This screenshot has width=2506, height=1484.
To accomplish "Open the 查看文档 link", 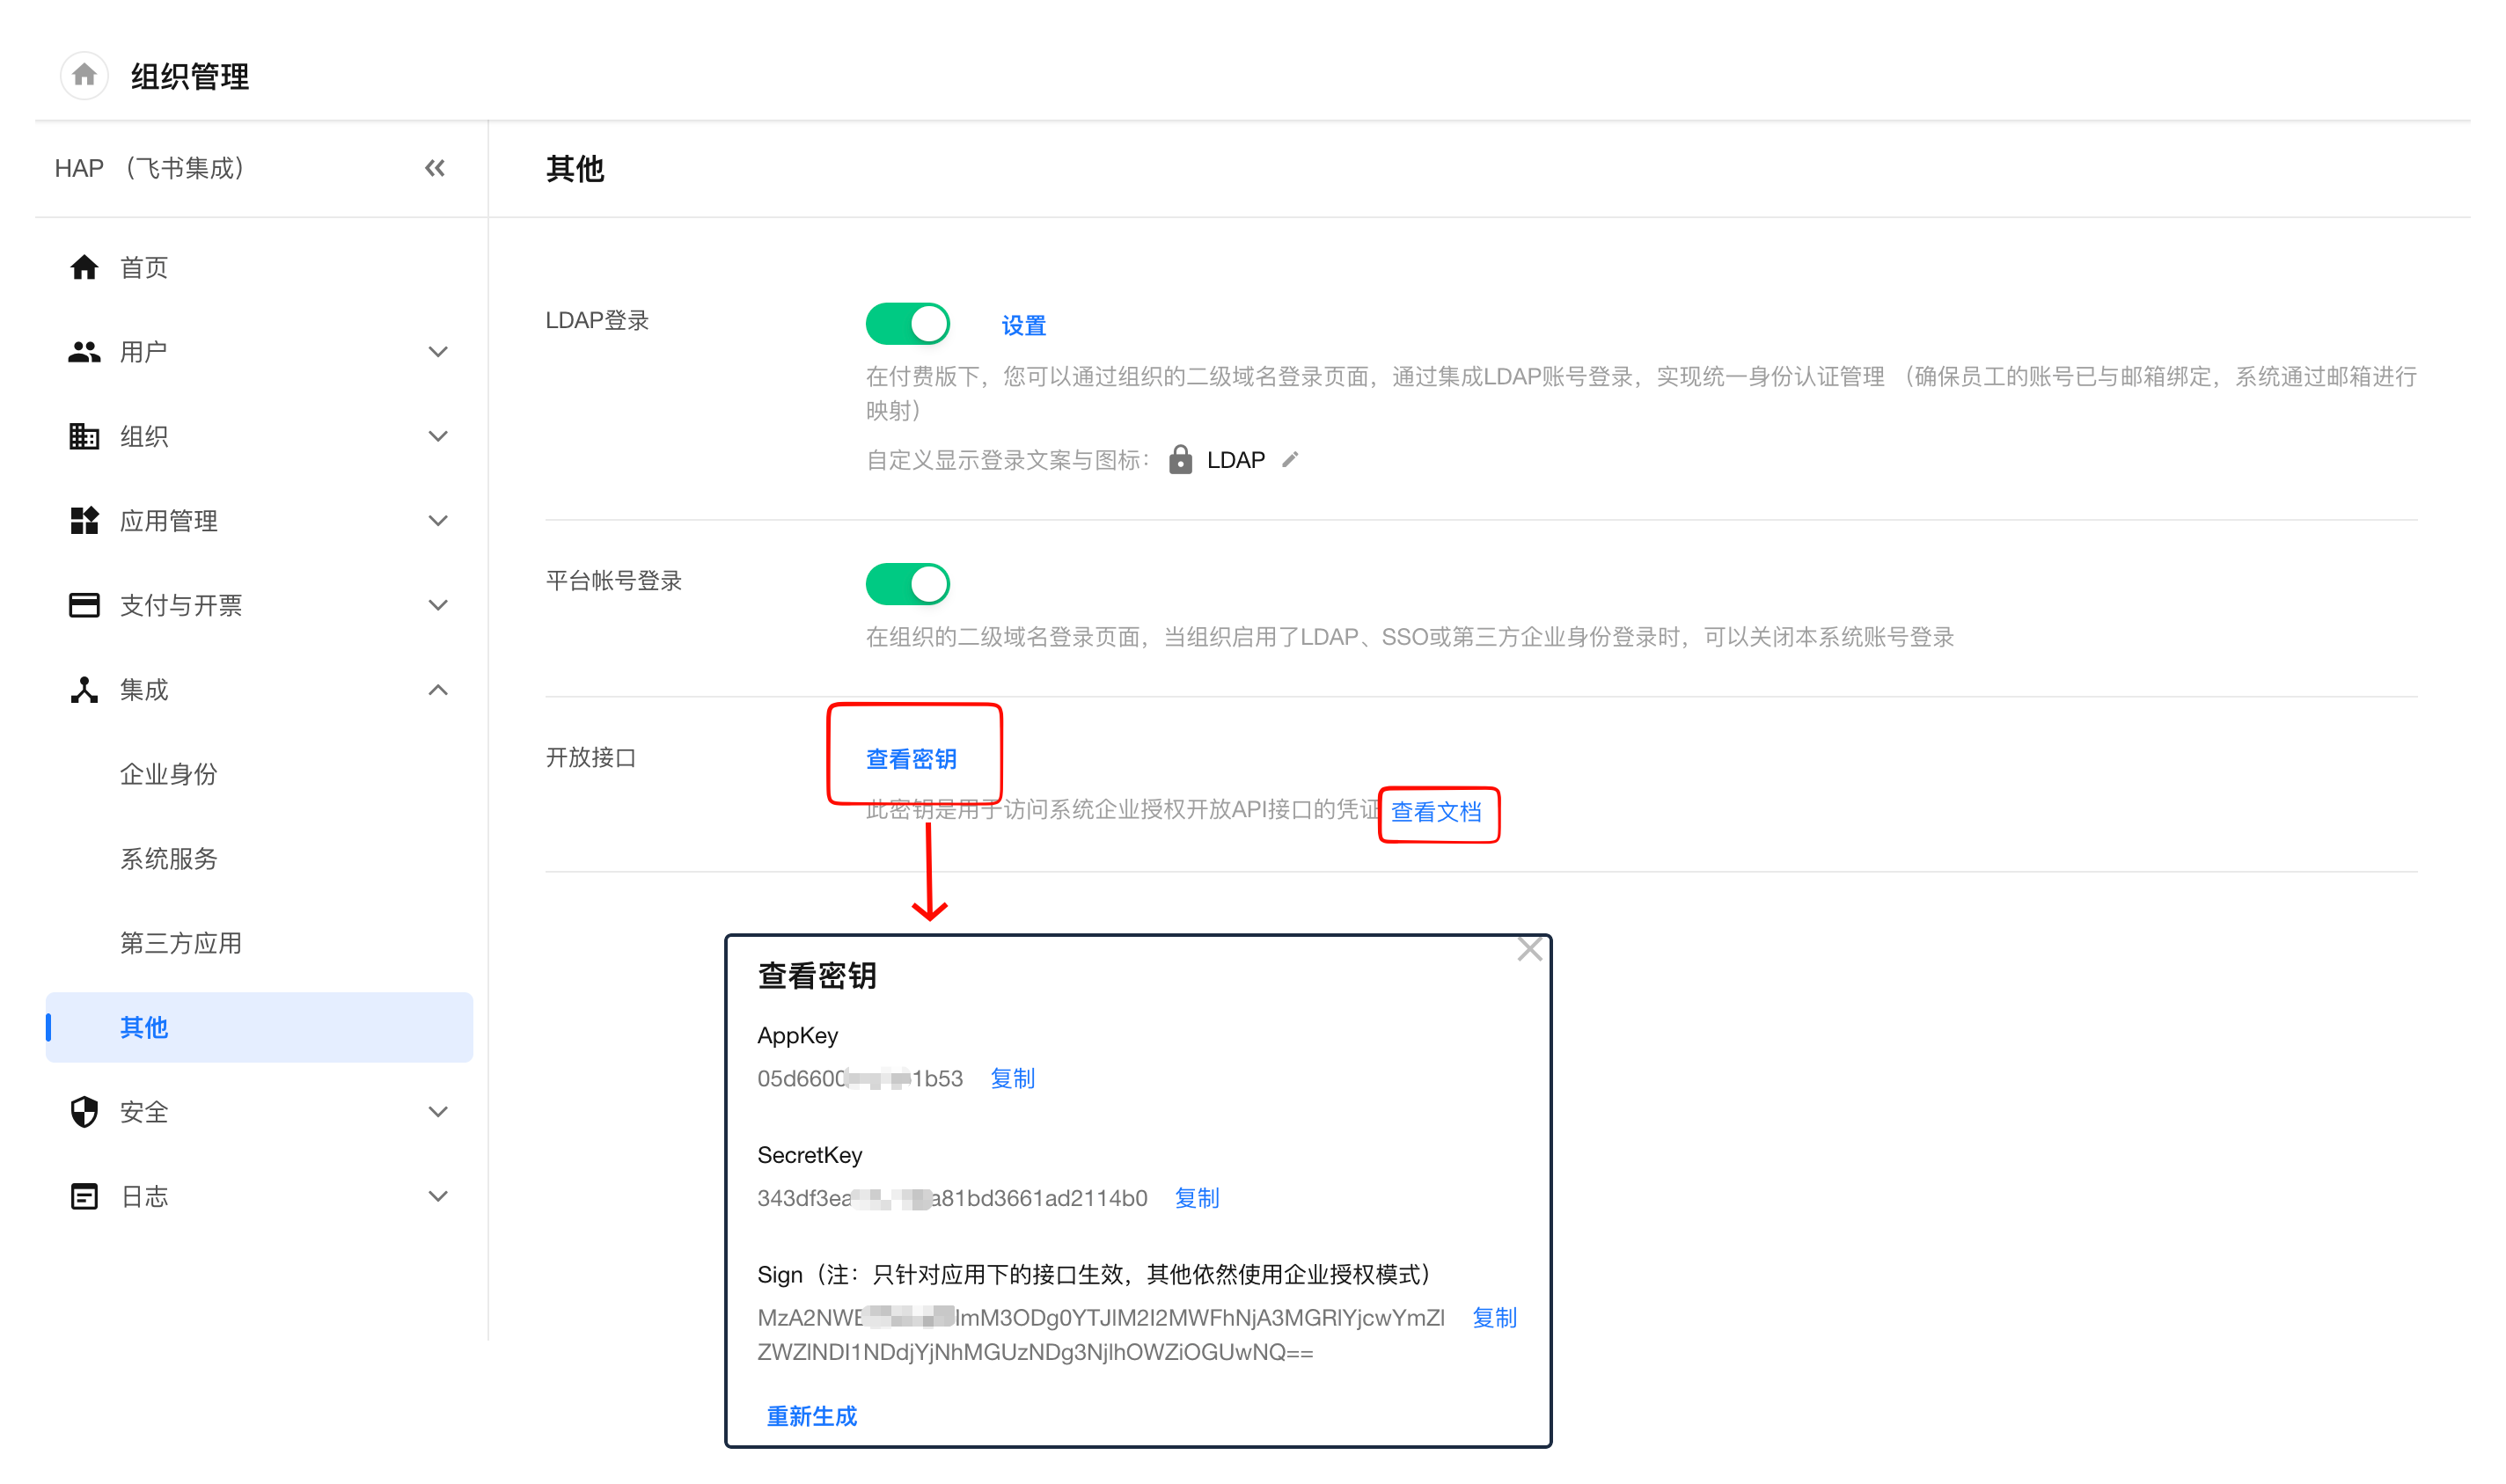I will (x=1436, y=811).
